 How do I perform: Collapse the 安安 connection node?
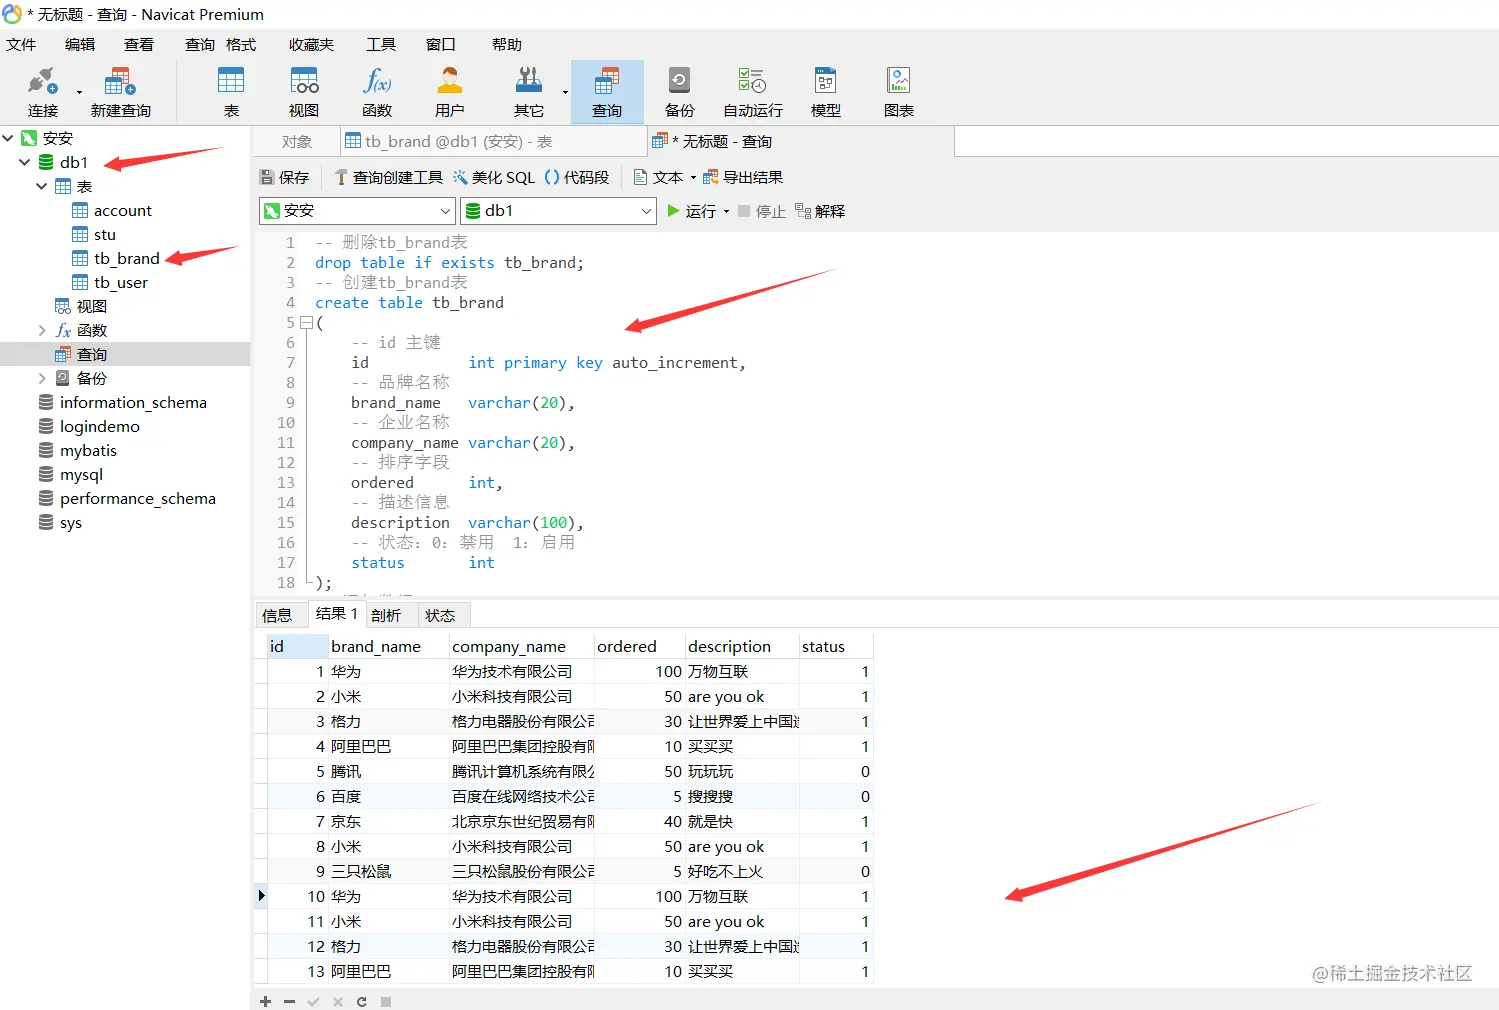click(8, 138)
